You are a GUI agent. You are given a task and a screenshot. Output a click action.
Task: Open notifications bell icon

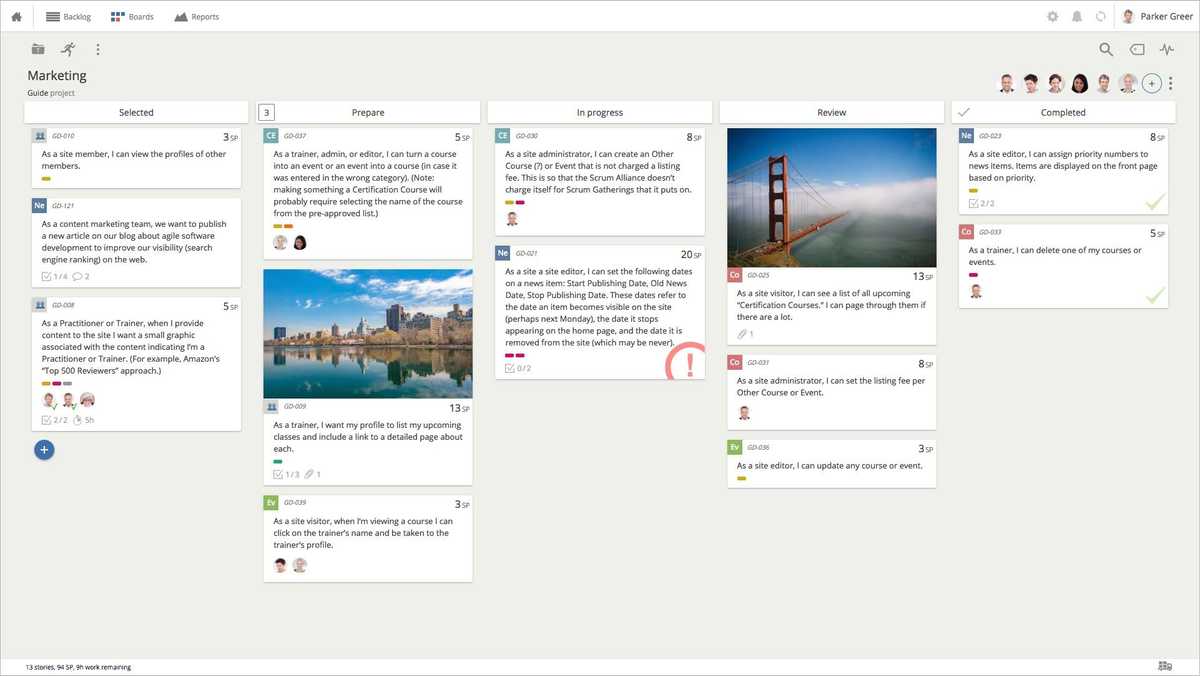1077,17
